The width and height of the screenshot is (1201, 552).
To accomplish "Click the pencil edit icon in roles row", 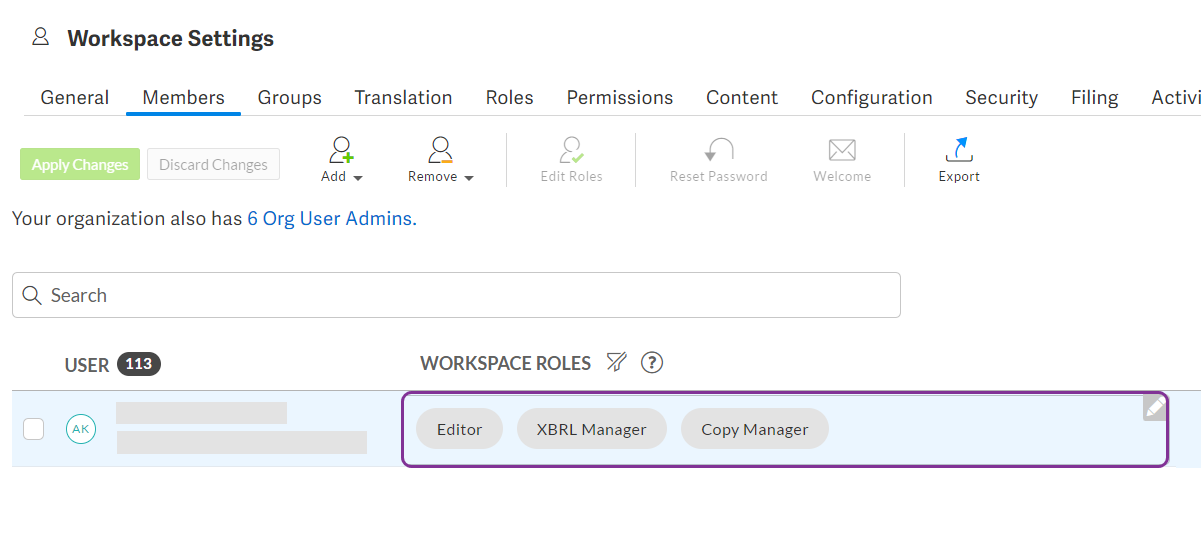I will (x=1154, y=408).
